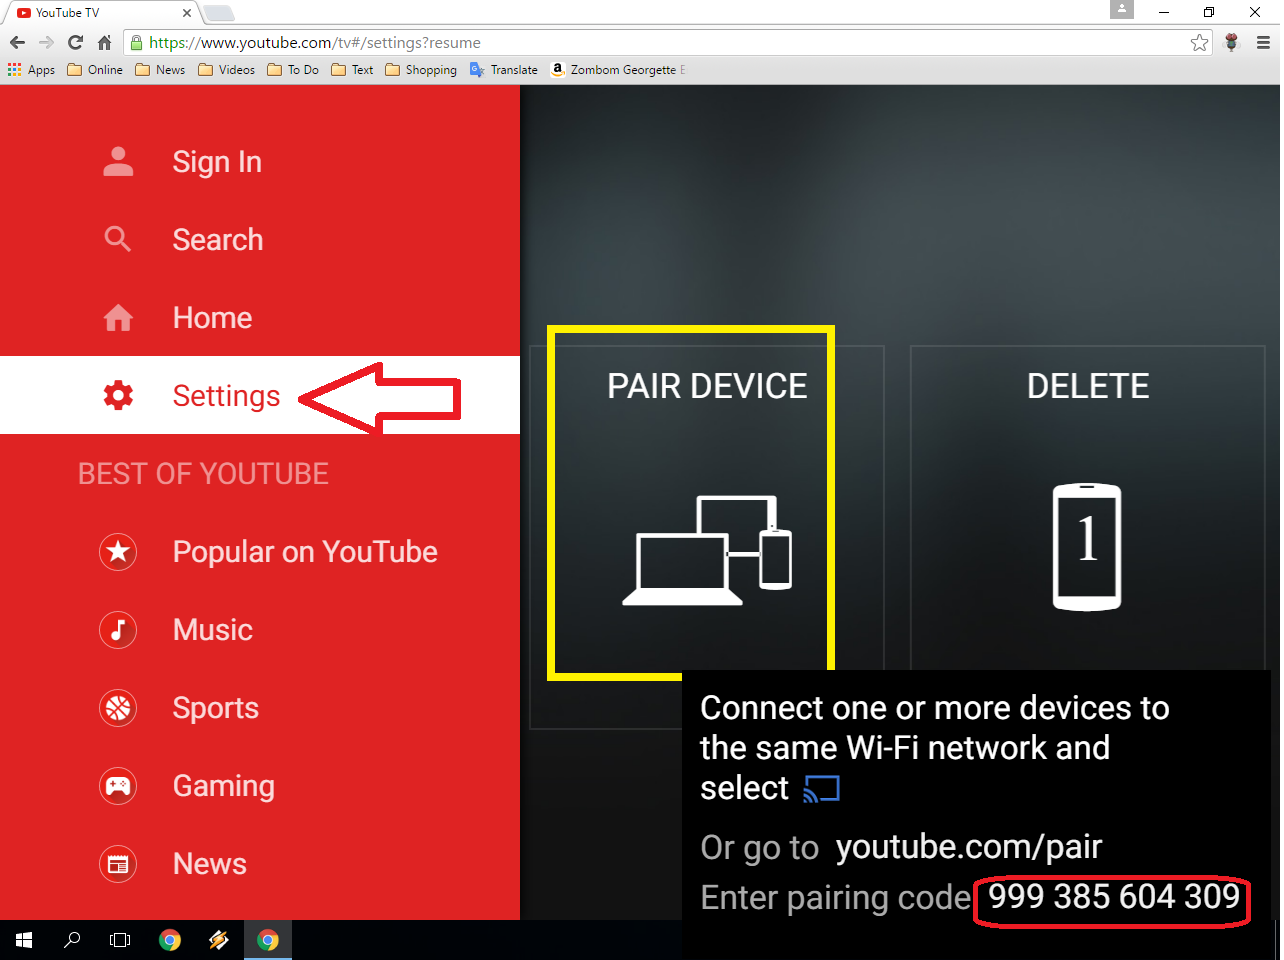The width and height of the screenshot is (1284, 960).
Task: Close the YouTube TV tab
Action: pyautogui.click(x=186, y=13)
